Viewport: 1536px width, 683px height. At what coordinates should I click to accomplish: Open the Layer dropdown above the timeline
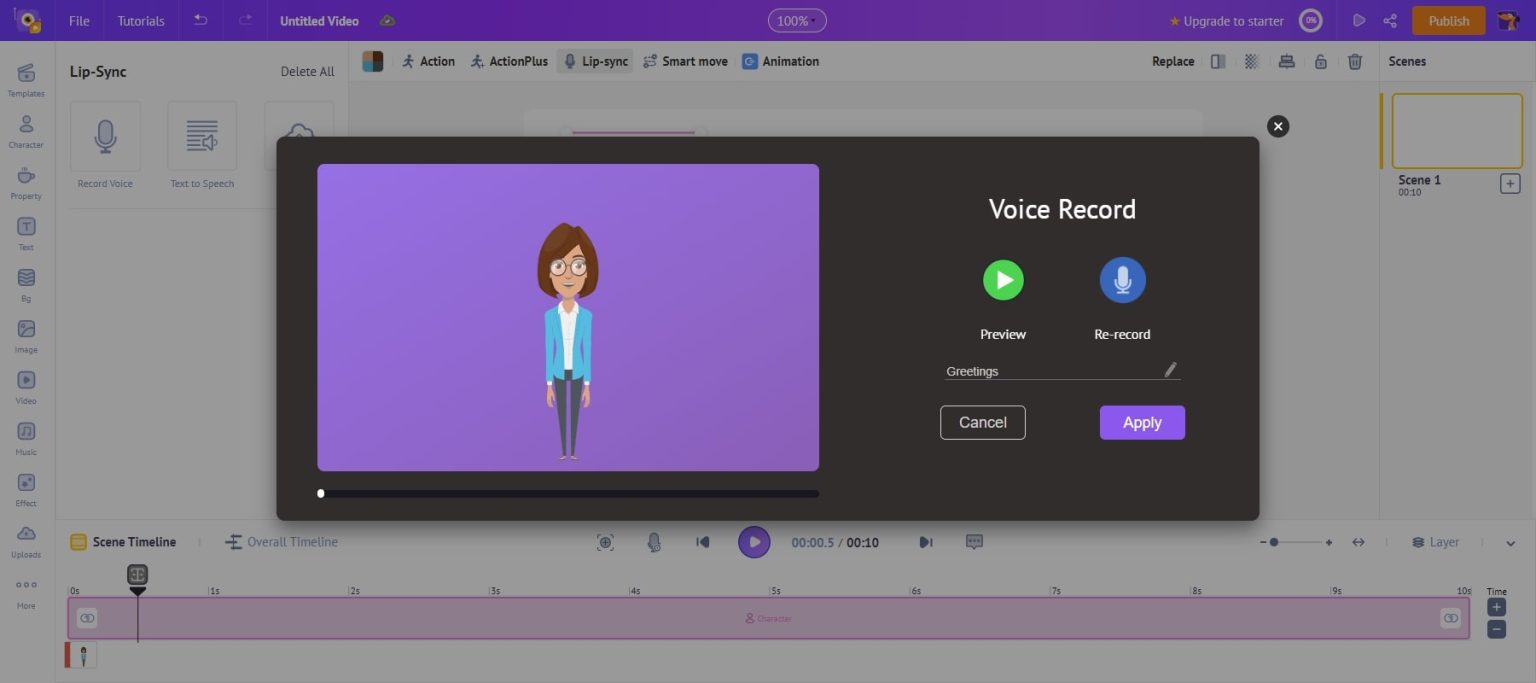1436,542
